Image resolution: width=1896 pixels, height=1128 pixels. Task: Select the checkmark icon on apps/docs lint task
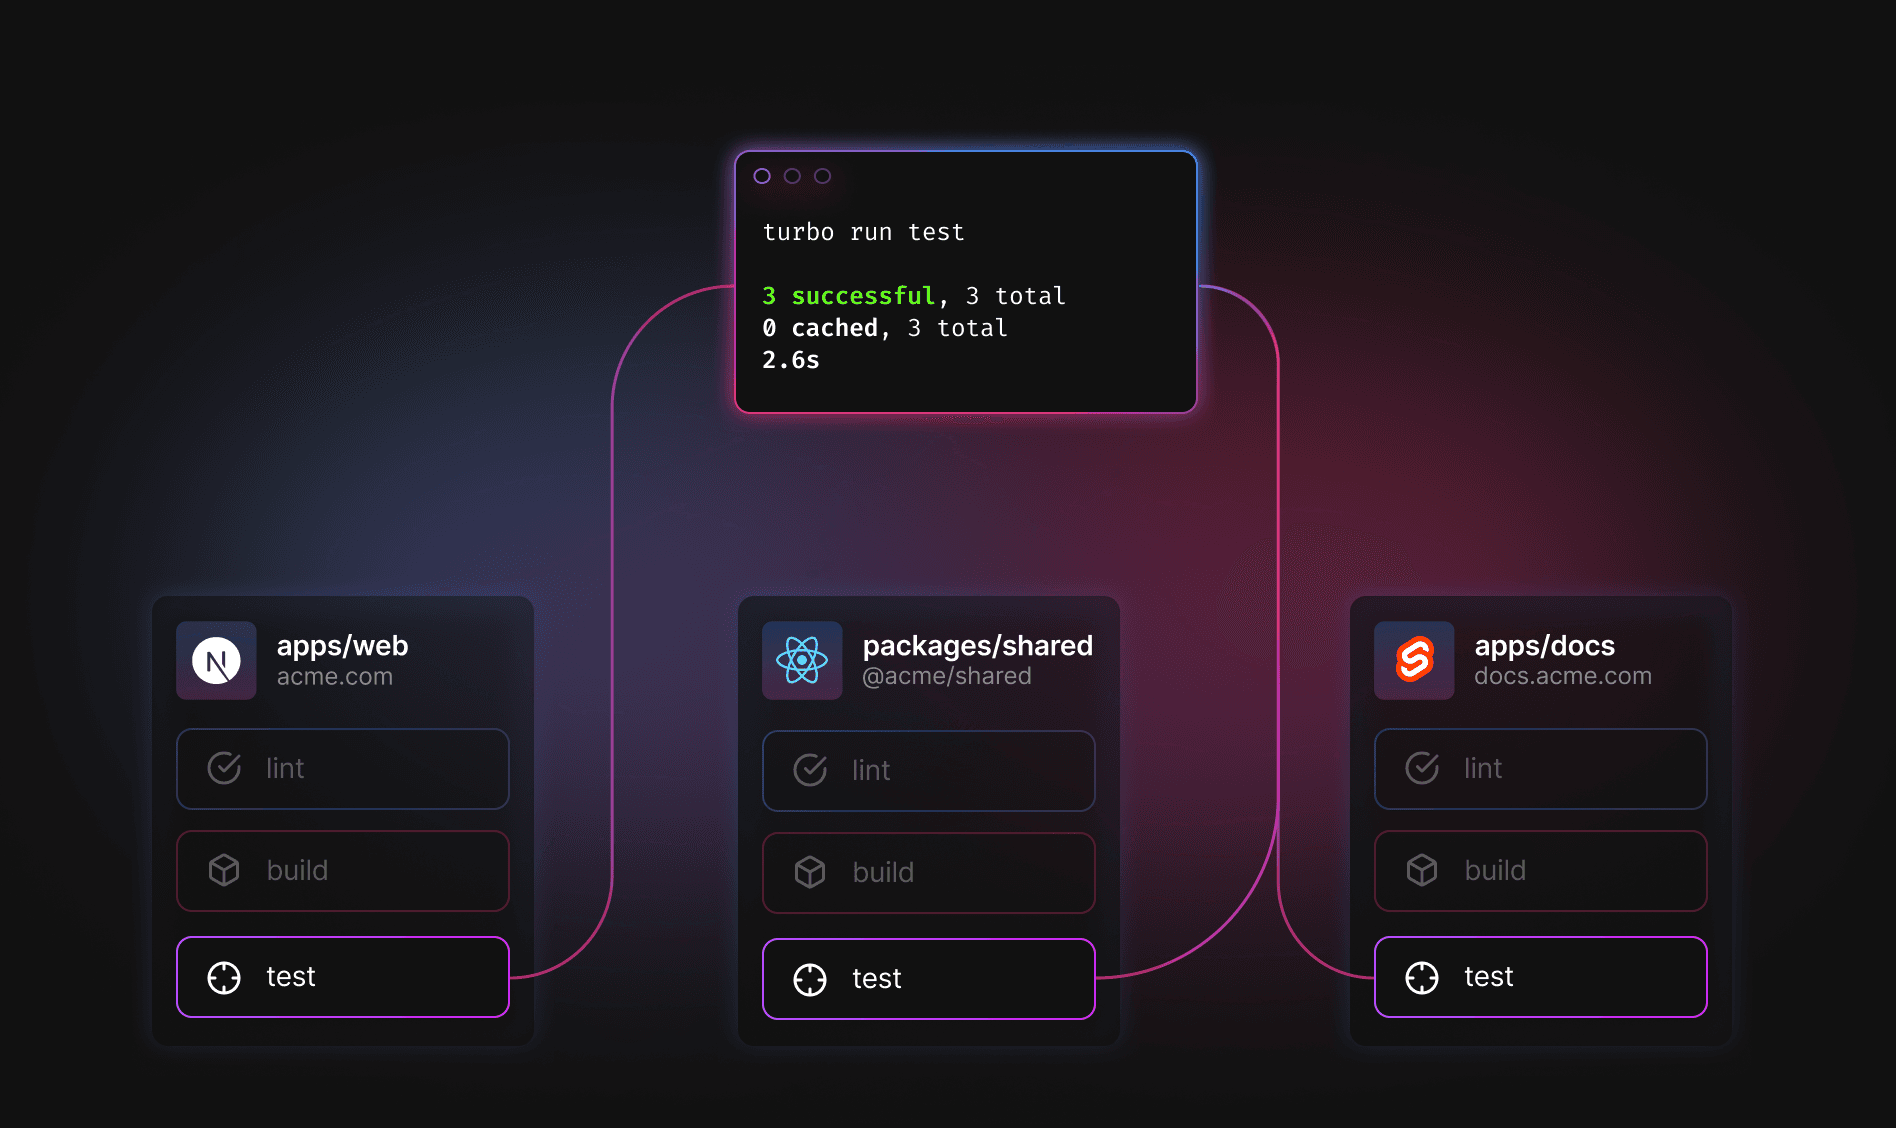[x=1422, y=768]
